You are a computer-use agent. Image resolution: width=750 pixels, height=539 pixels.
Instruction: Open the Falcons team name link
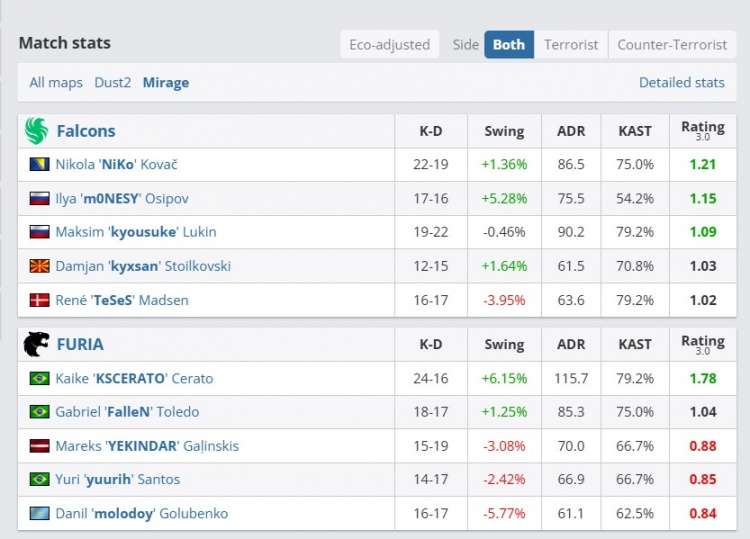coord(86,131)
